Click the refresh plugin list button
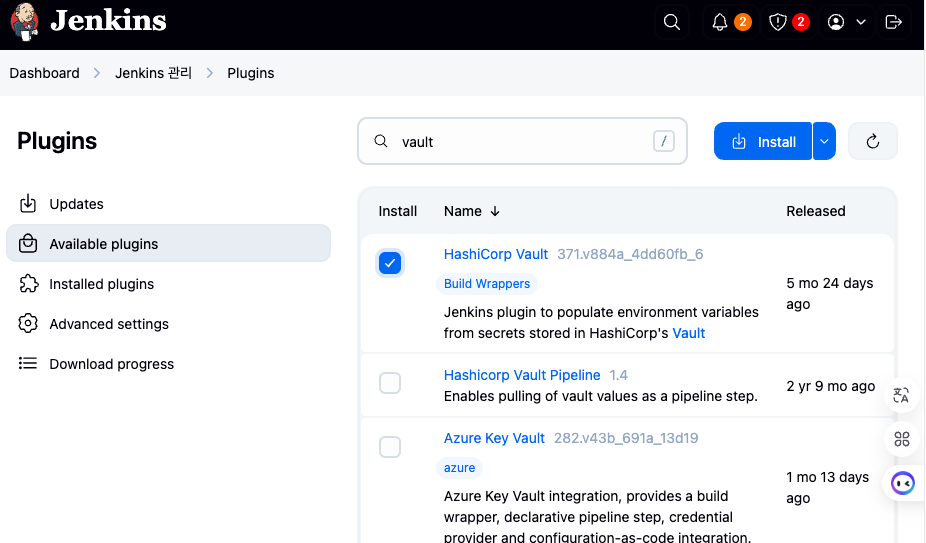Screen dimensions: 926x543 [873, 141]
